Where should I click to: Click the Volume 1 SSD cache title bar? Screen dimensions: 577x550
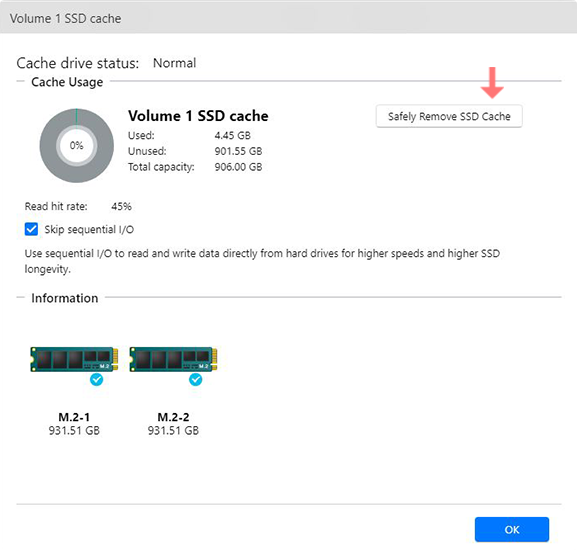[x=288, y=18]
